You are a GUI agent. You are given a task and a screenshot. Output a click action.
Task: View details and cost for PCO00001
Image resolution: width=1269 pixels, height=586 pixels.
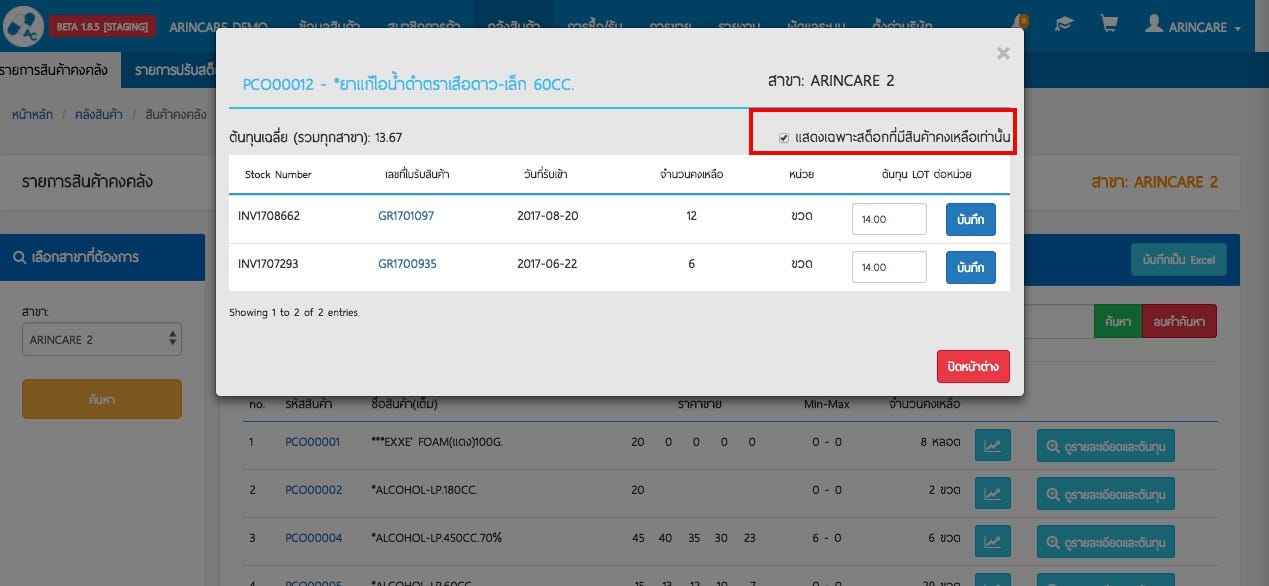click(1106, 445)
